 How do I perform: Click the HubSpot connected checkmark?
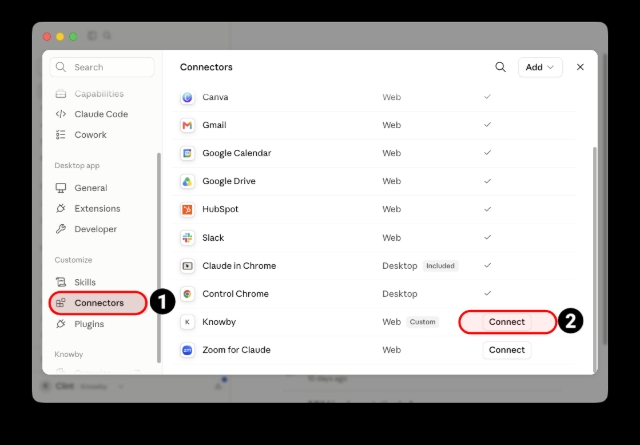click(487, 209)
